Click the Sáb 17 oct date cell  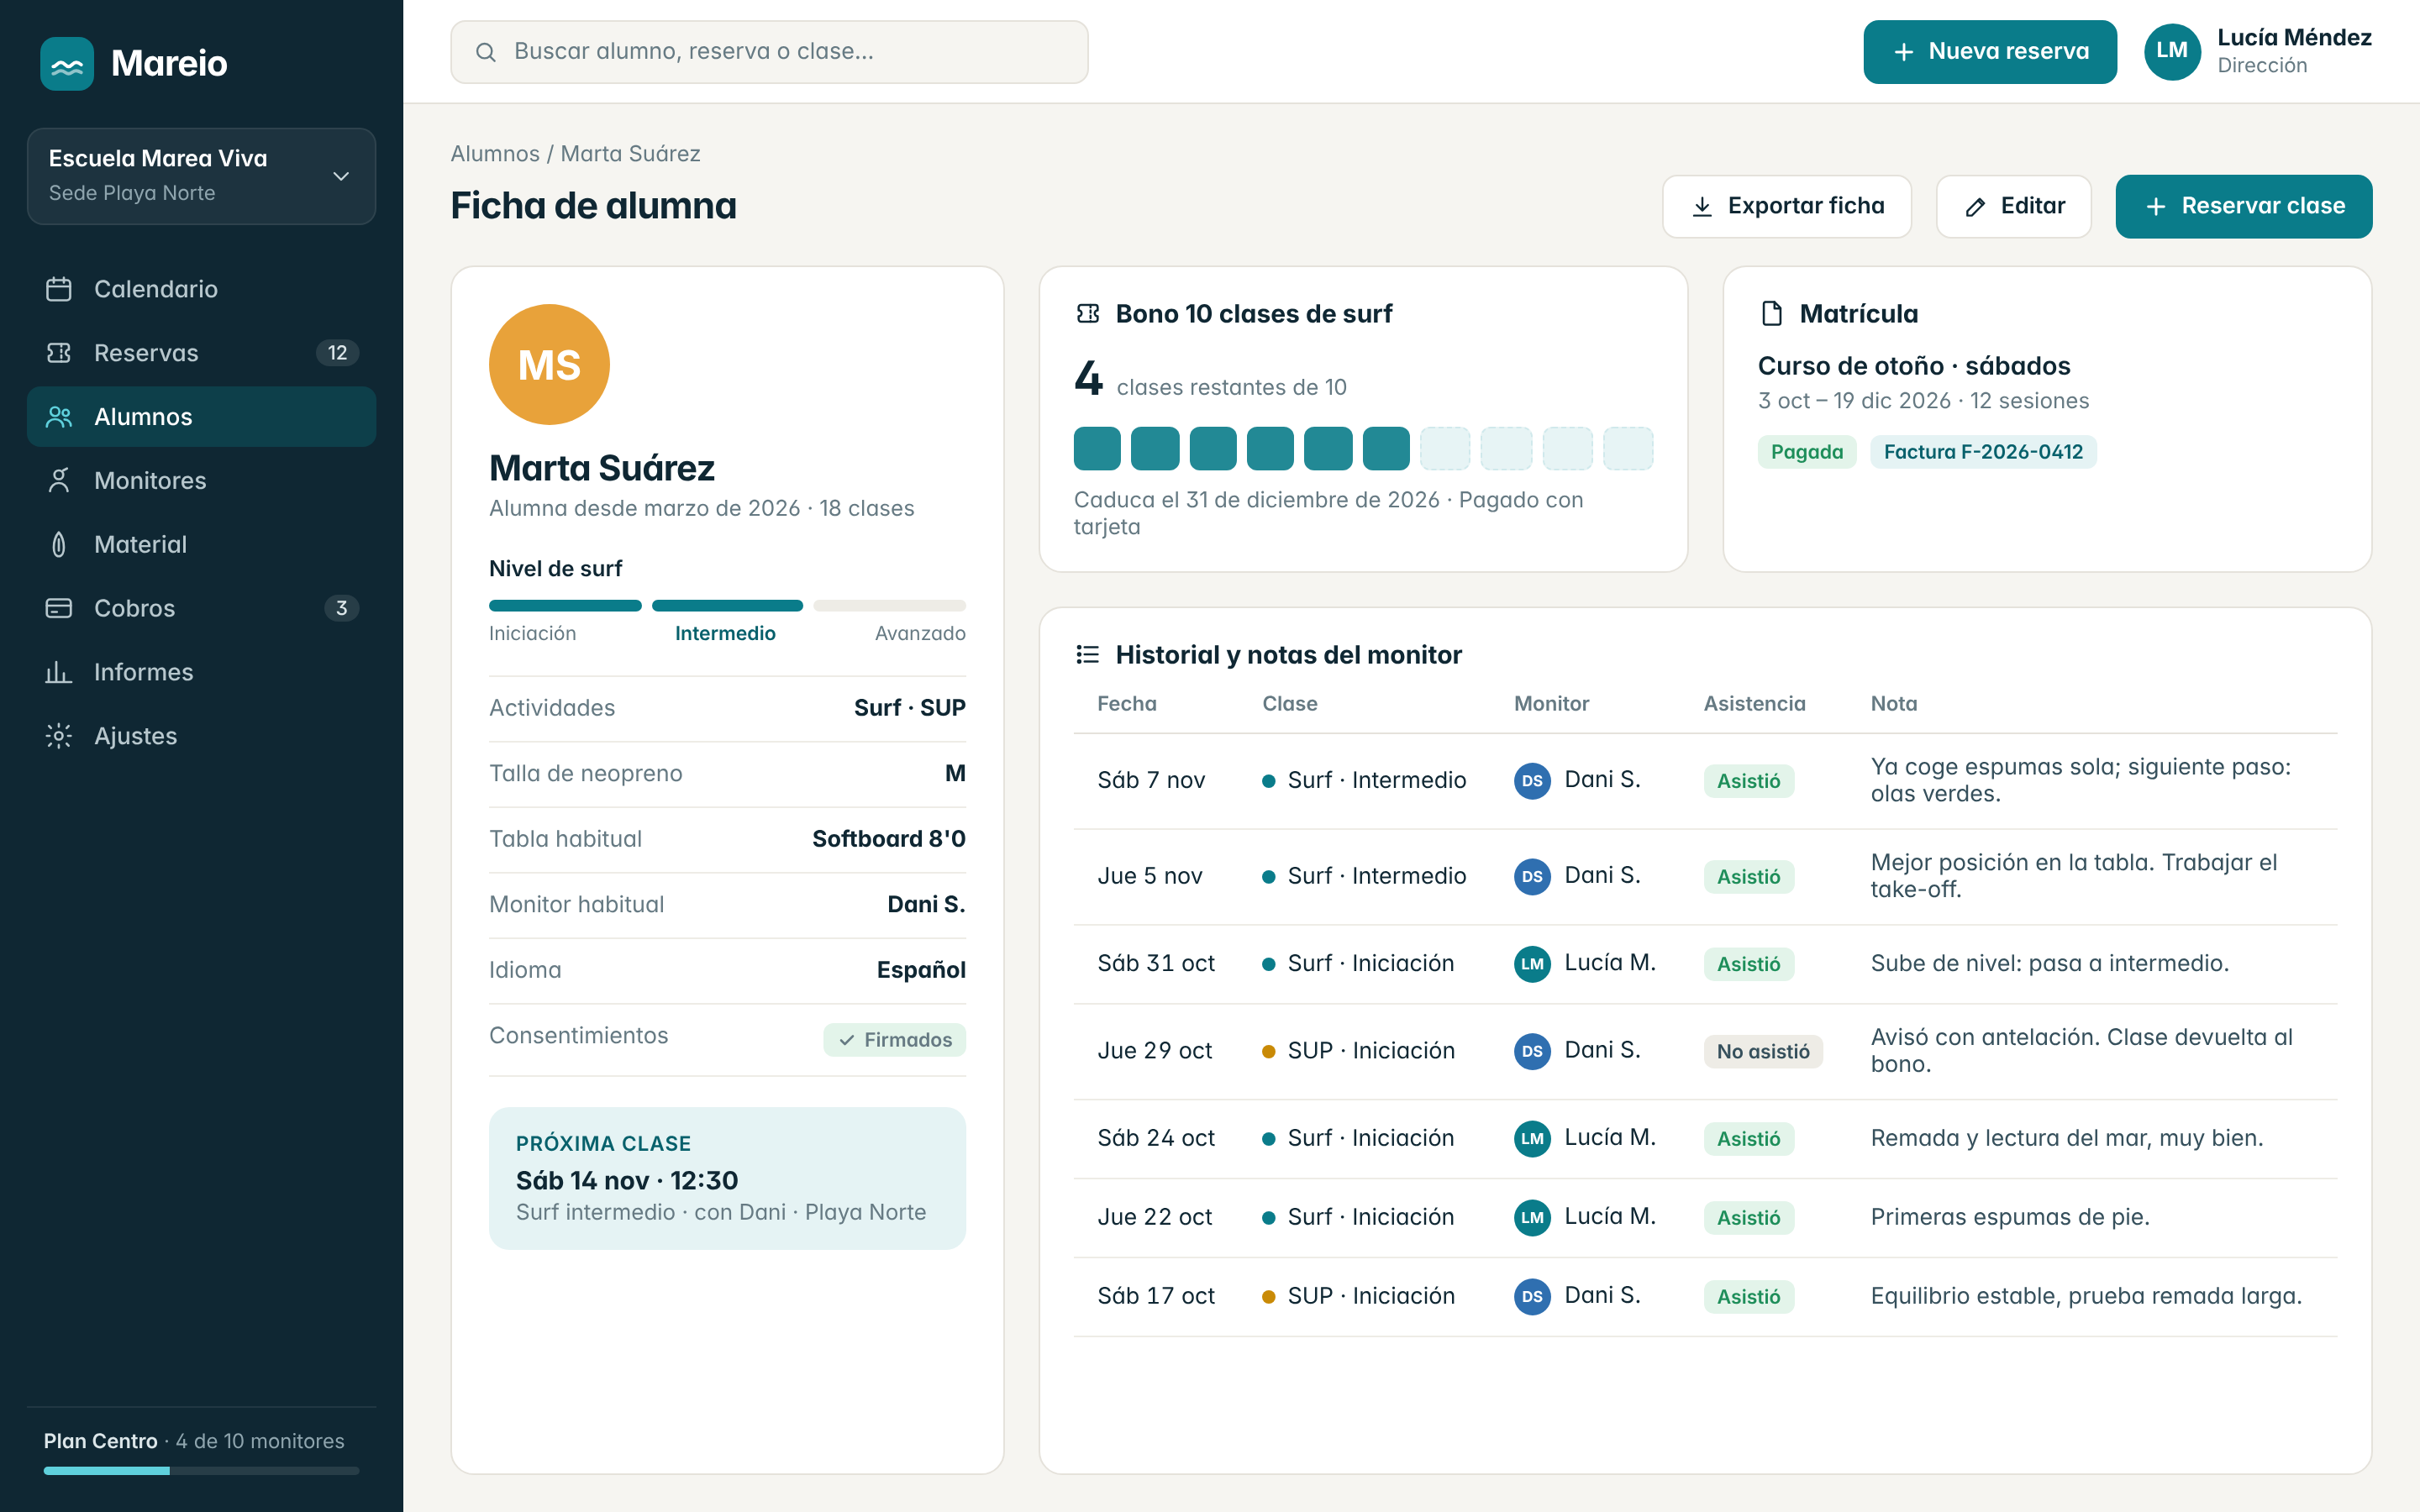[1156, 1296]
